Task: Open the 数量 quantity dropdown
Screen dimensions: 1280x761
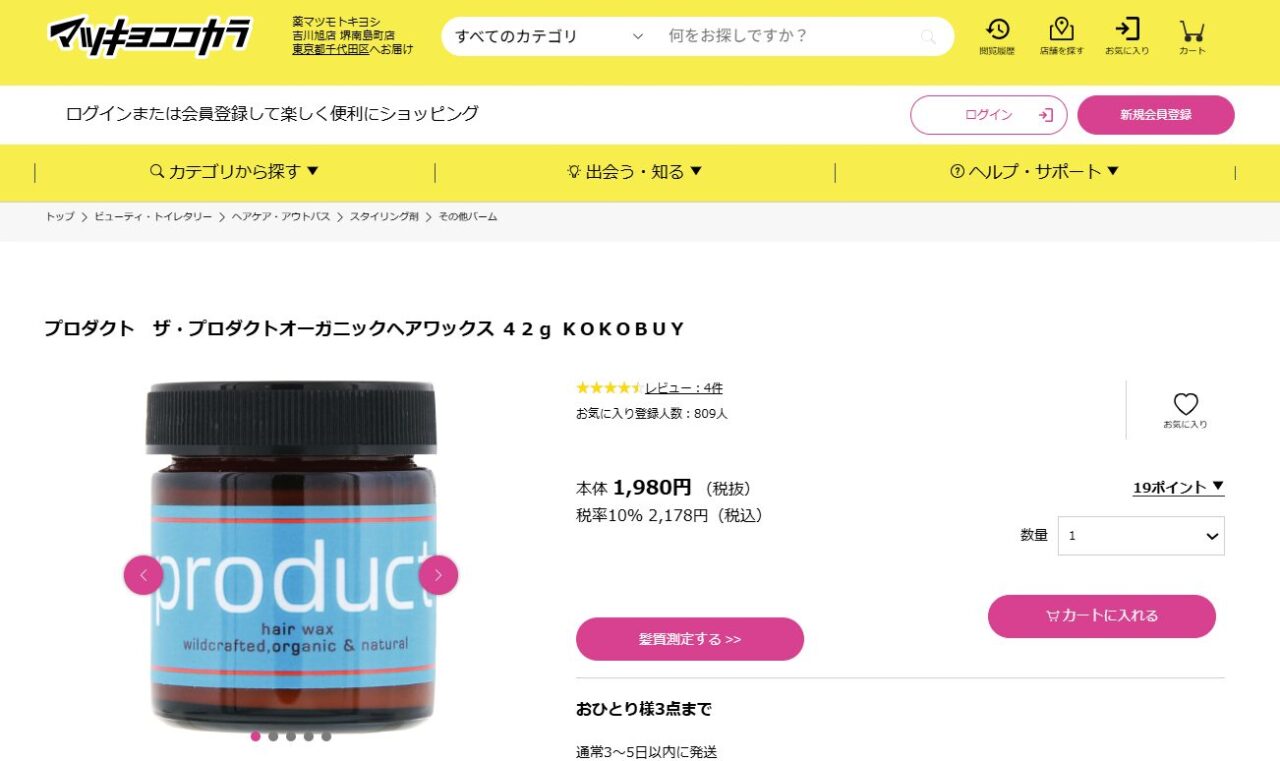Action: (x=1141, y=536)
